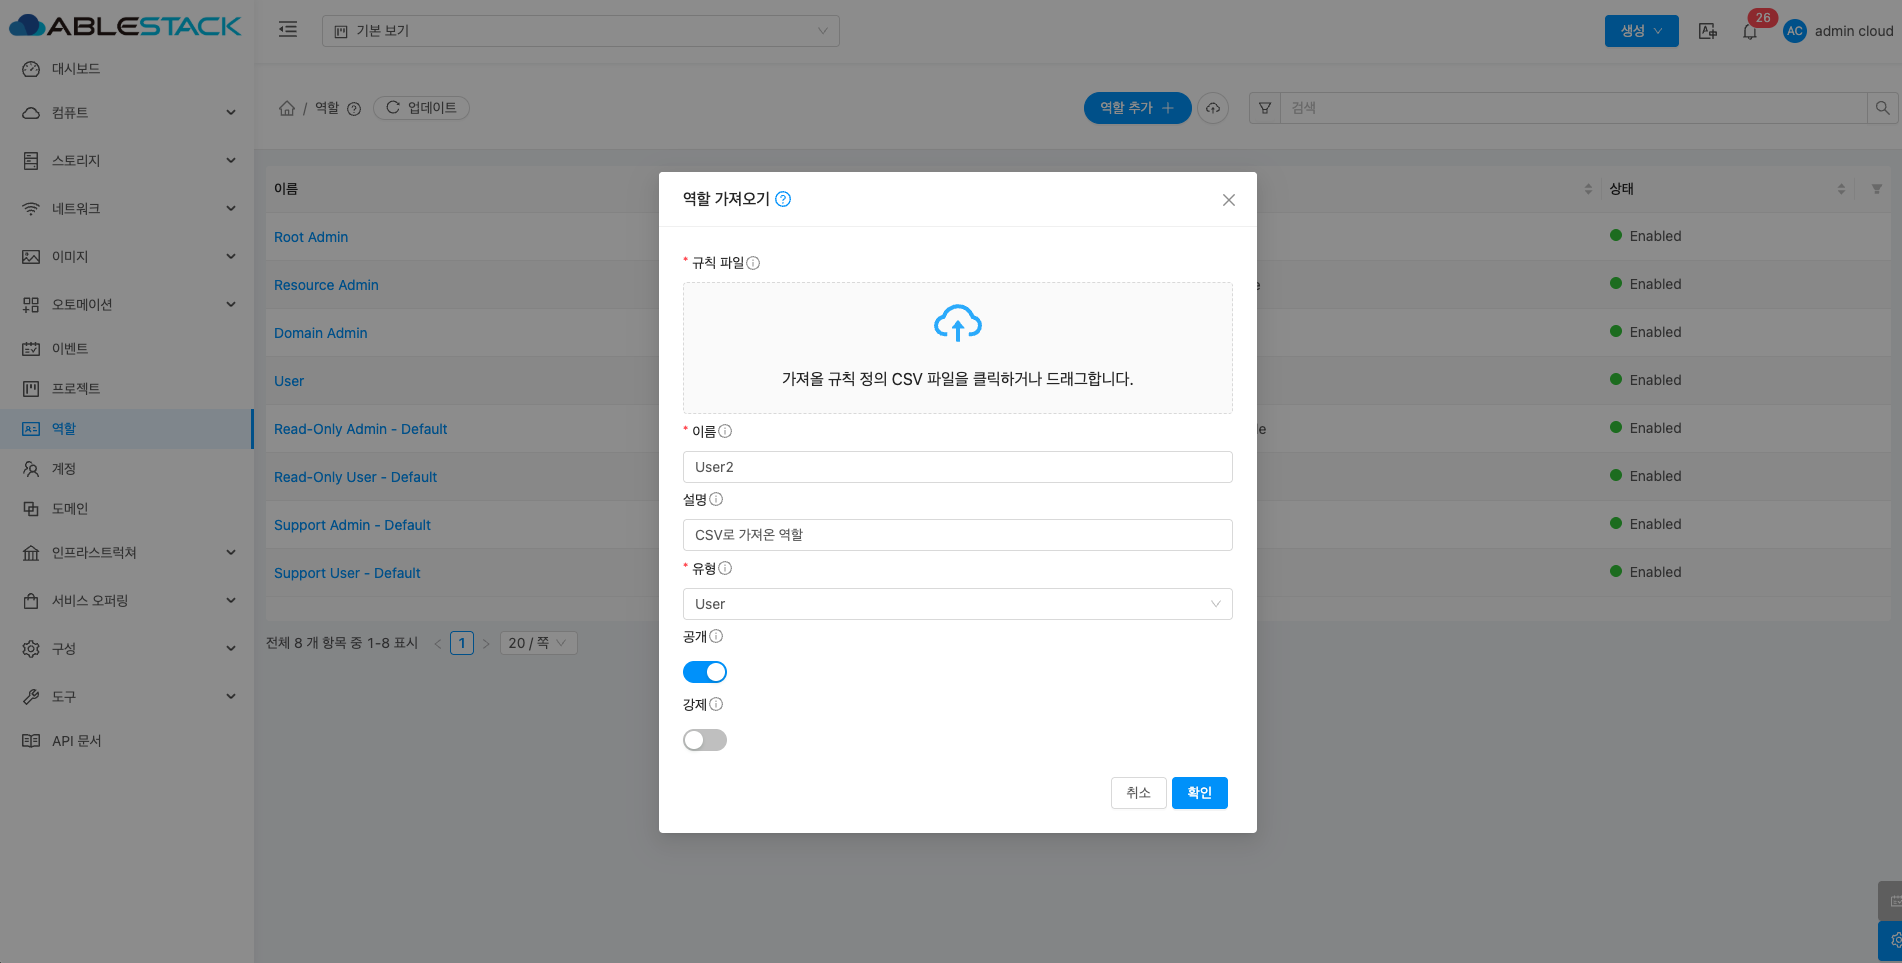Open 프로젝트 in the sidebar

click(x=127, y=389)
